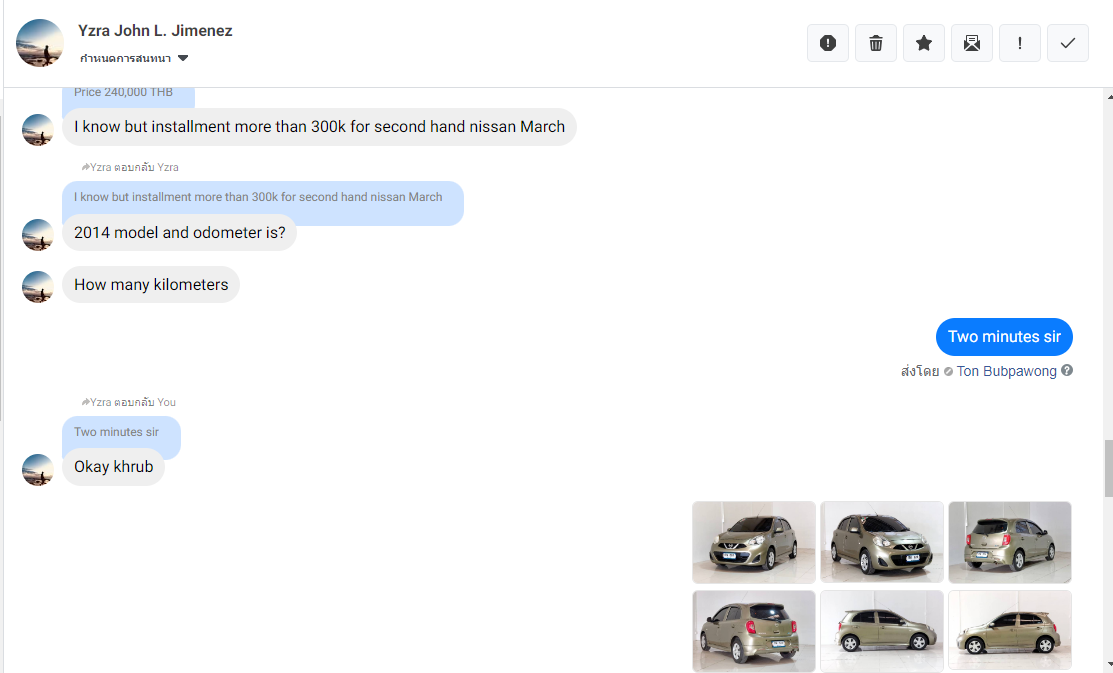Expand the conversation assignment dropdown arrow
This screenshot has height=673, width=1113.
(183, 58)
